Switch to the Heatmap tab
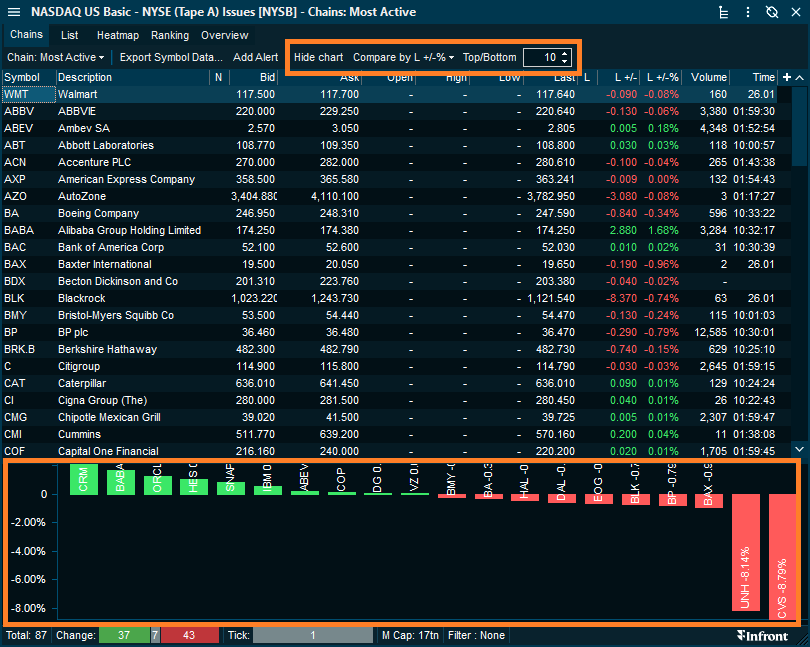810x647 pixels. 117,35
